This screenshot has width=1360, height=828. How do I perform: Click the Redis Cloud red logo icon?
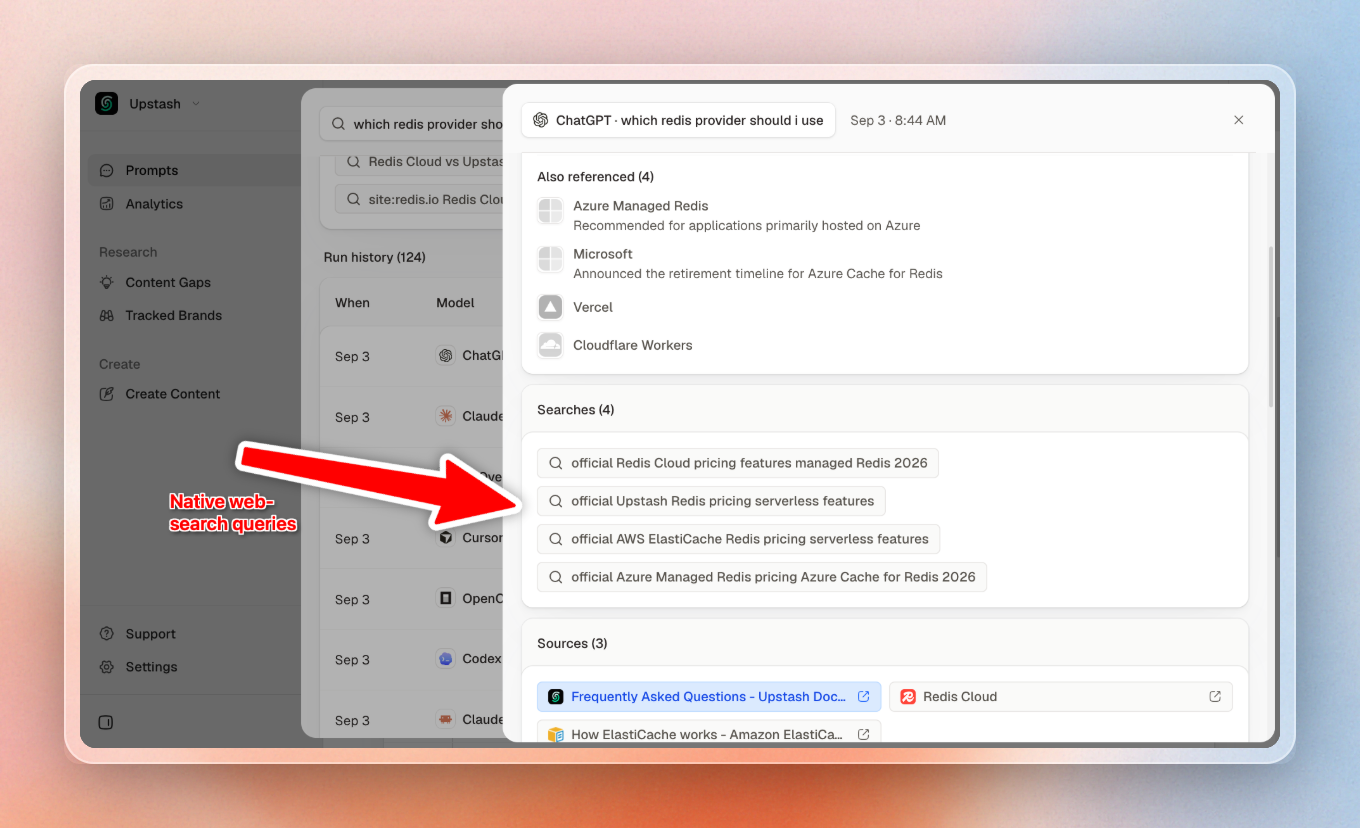908,697
